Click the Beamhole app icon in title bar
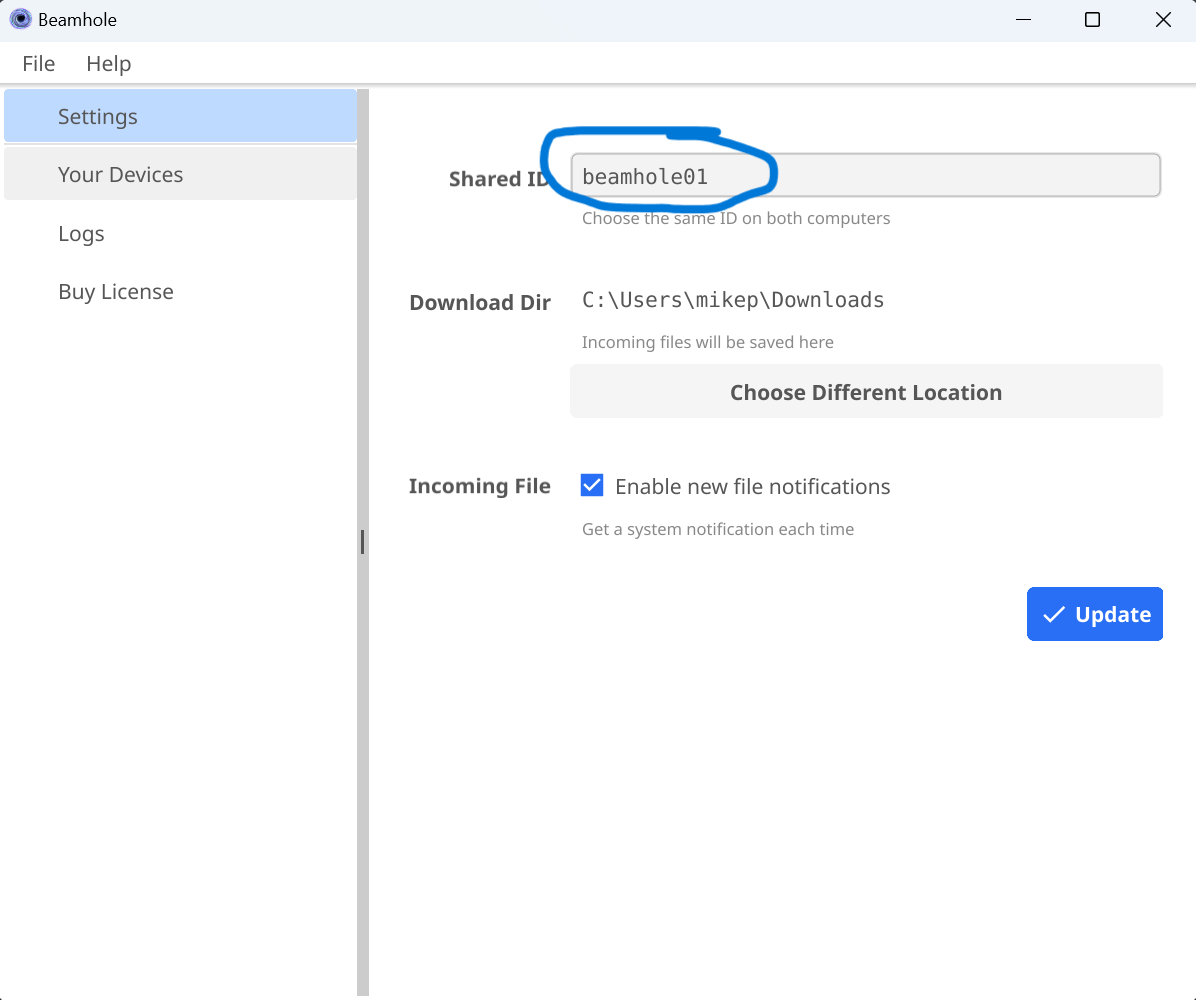1196x1000 pixels. [x=21, y=19]
